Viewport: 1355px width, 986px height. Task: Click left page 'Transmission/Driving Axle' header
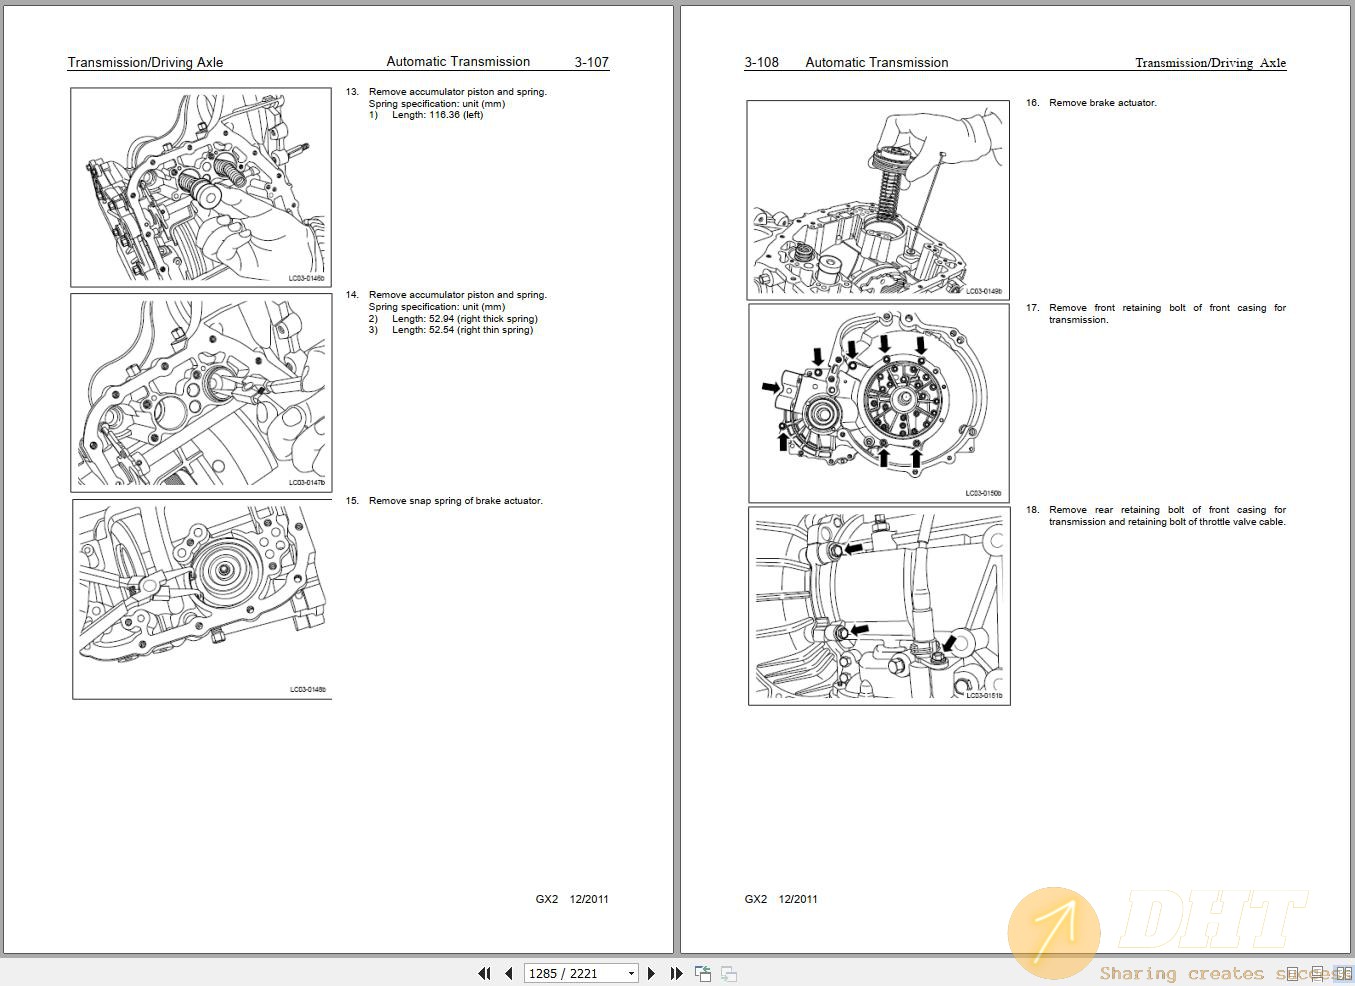coord(145,62)
